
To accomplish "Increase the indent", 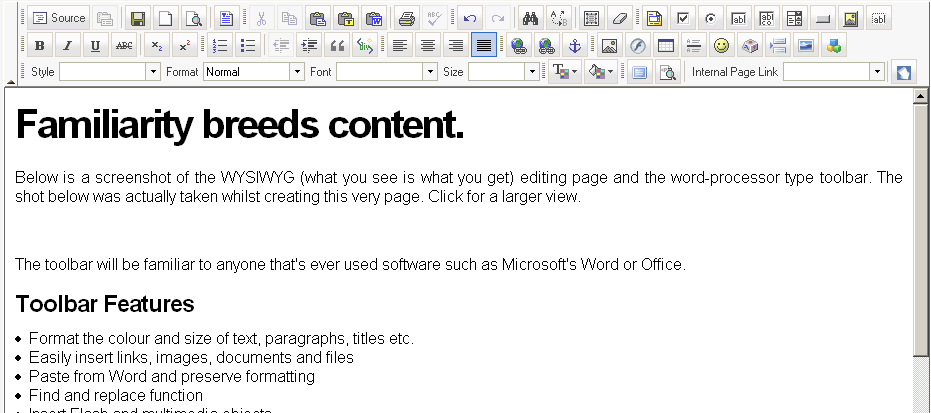I will [309, 45].
